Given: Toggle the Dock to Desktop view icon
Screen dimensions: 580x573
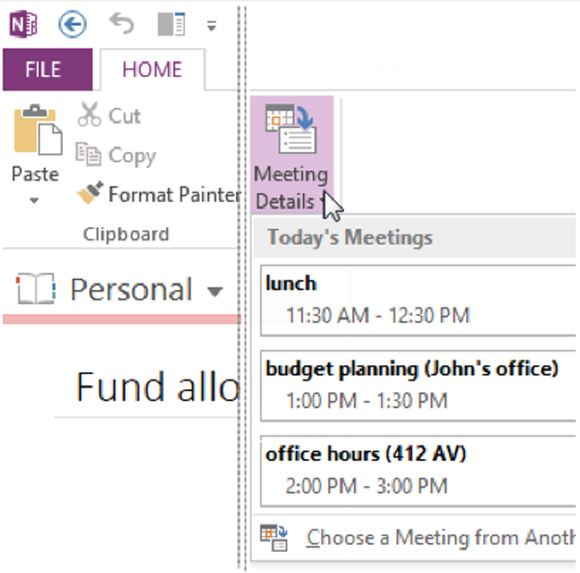Looking at the screenshot, I should pos(171,24).
